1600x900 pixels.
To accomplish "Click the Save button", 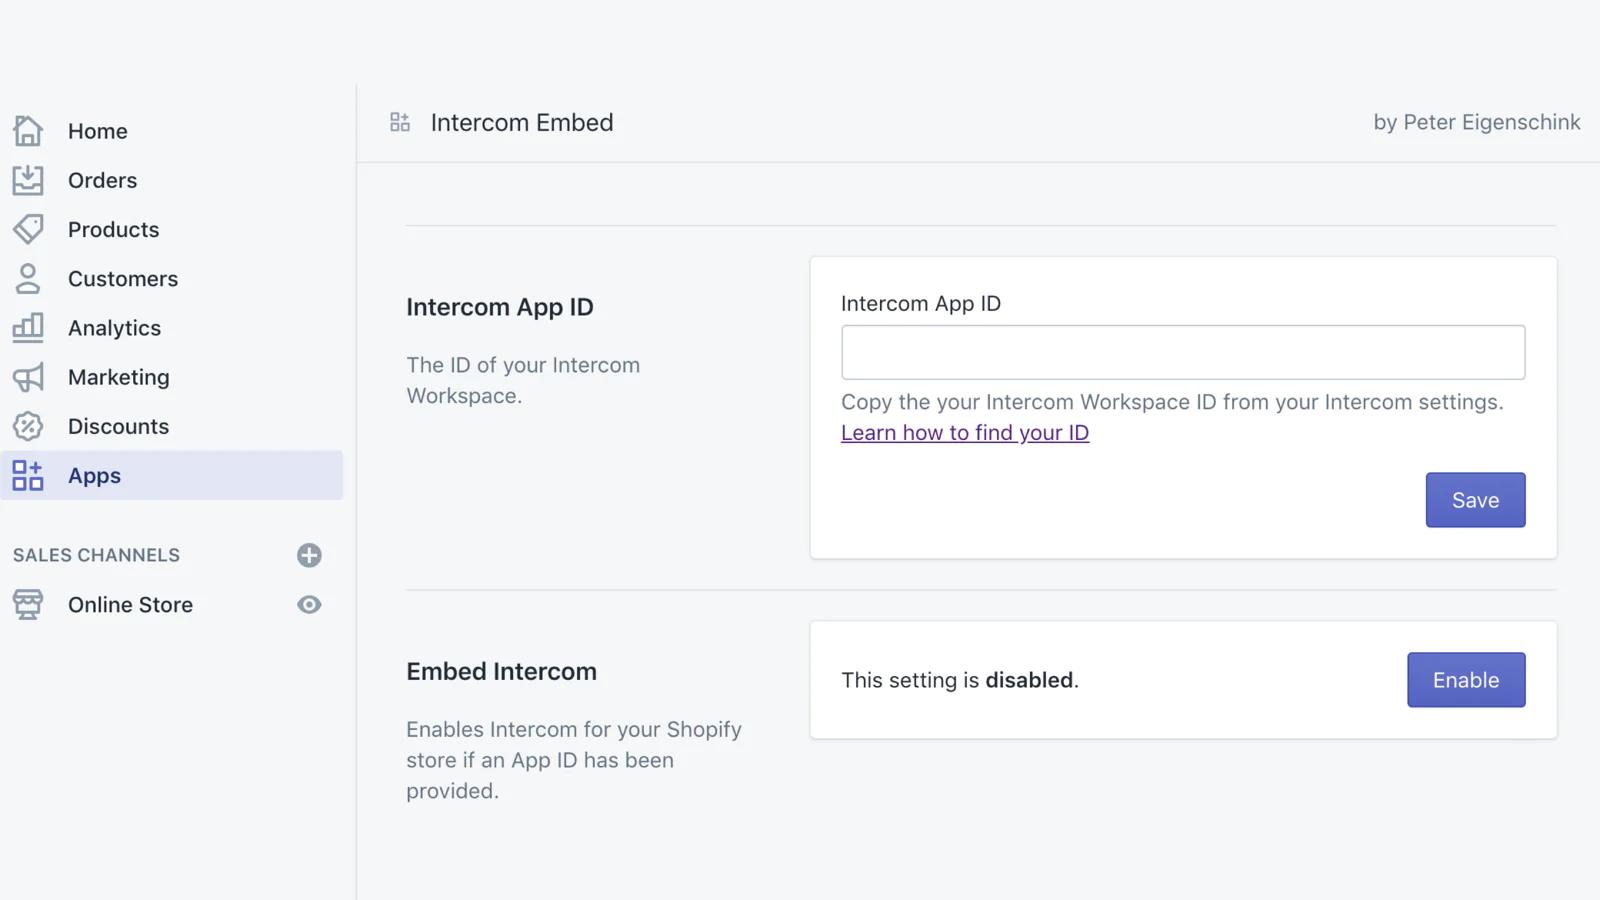I will (x=1475, y=500).
